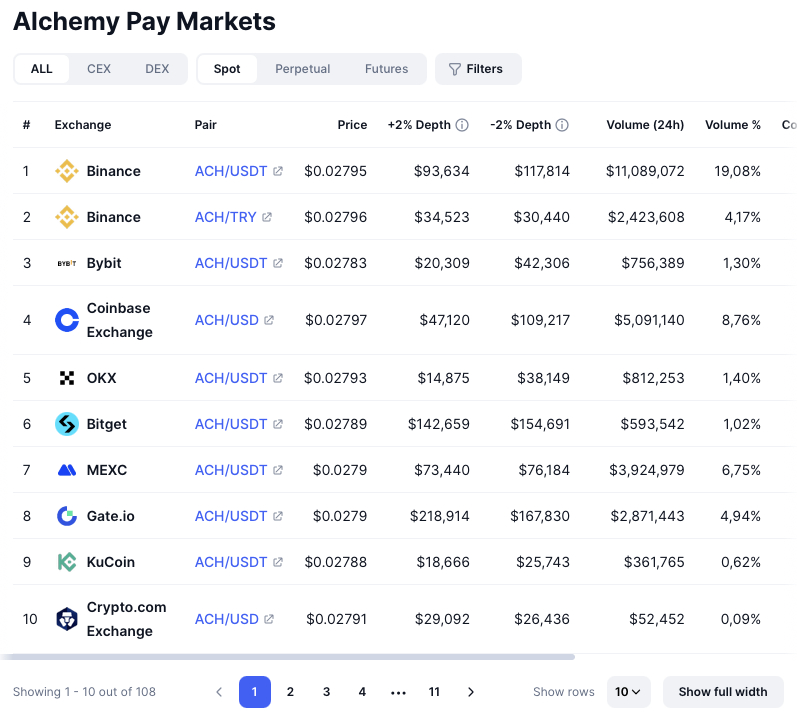Click the KuCoin logo icon
This screenshot has width=797, height=720.
coord(67,562)
